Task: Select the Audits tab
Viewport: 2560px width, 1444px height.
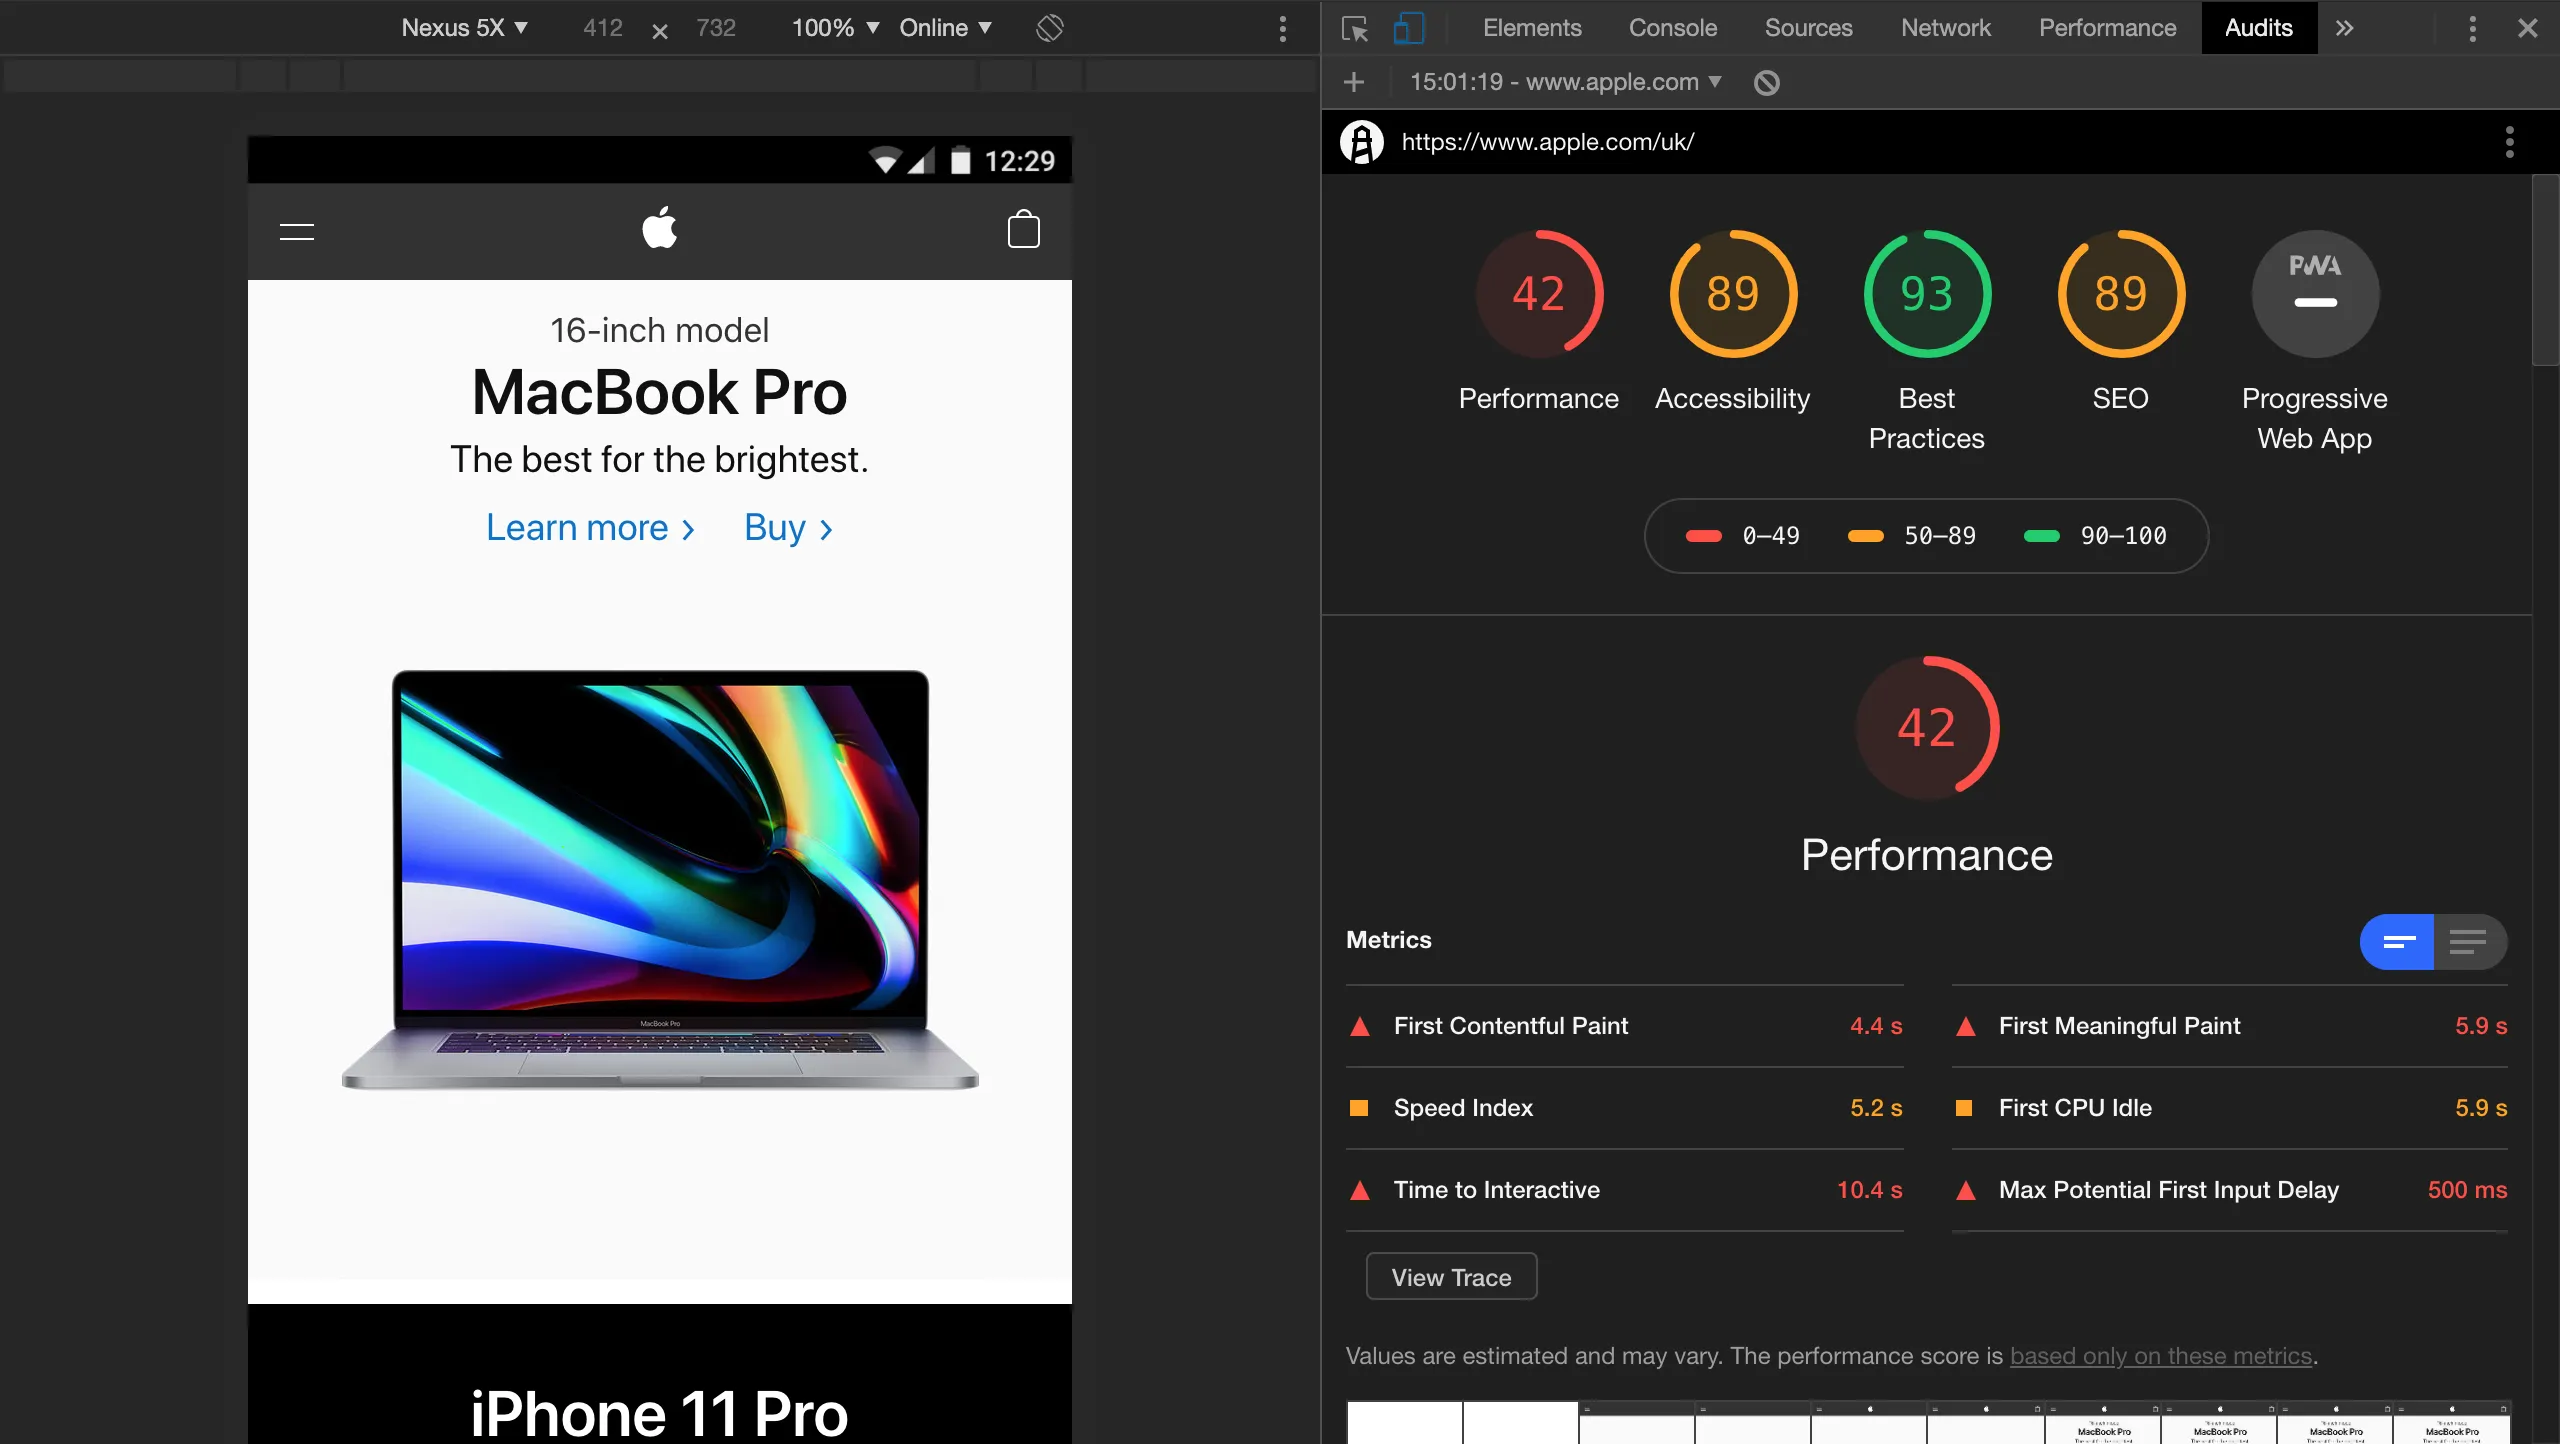Action: click(2259, 28)
